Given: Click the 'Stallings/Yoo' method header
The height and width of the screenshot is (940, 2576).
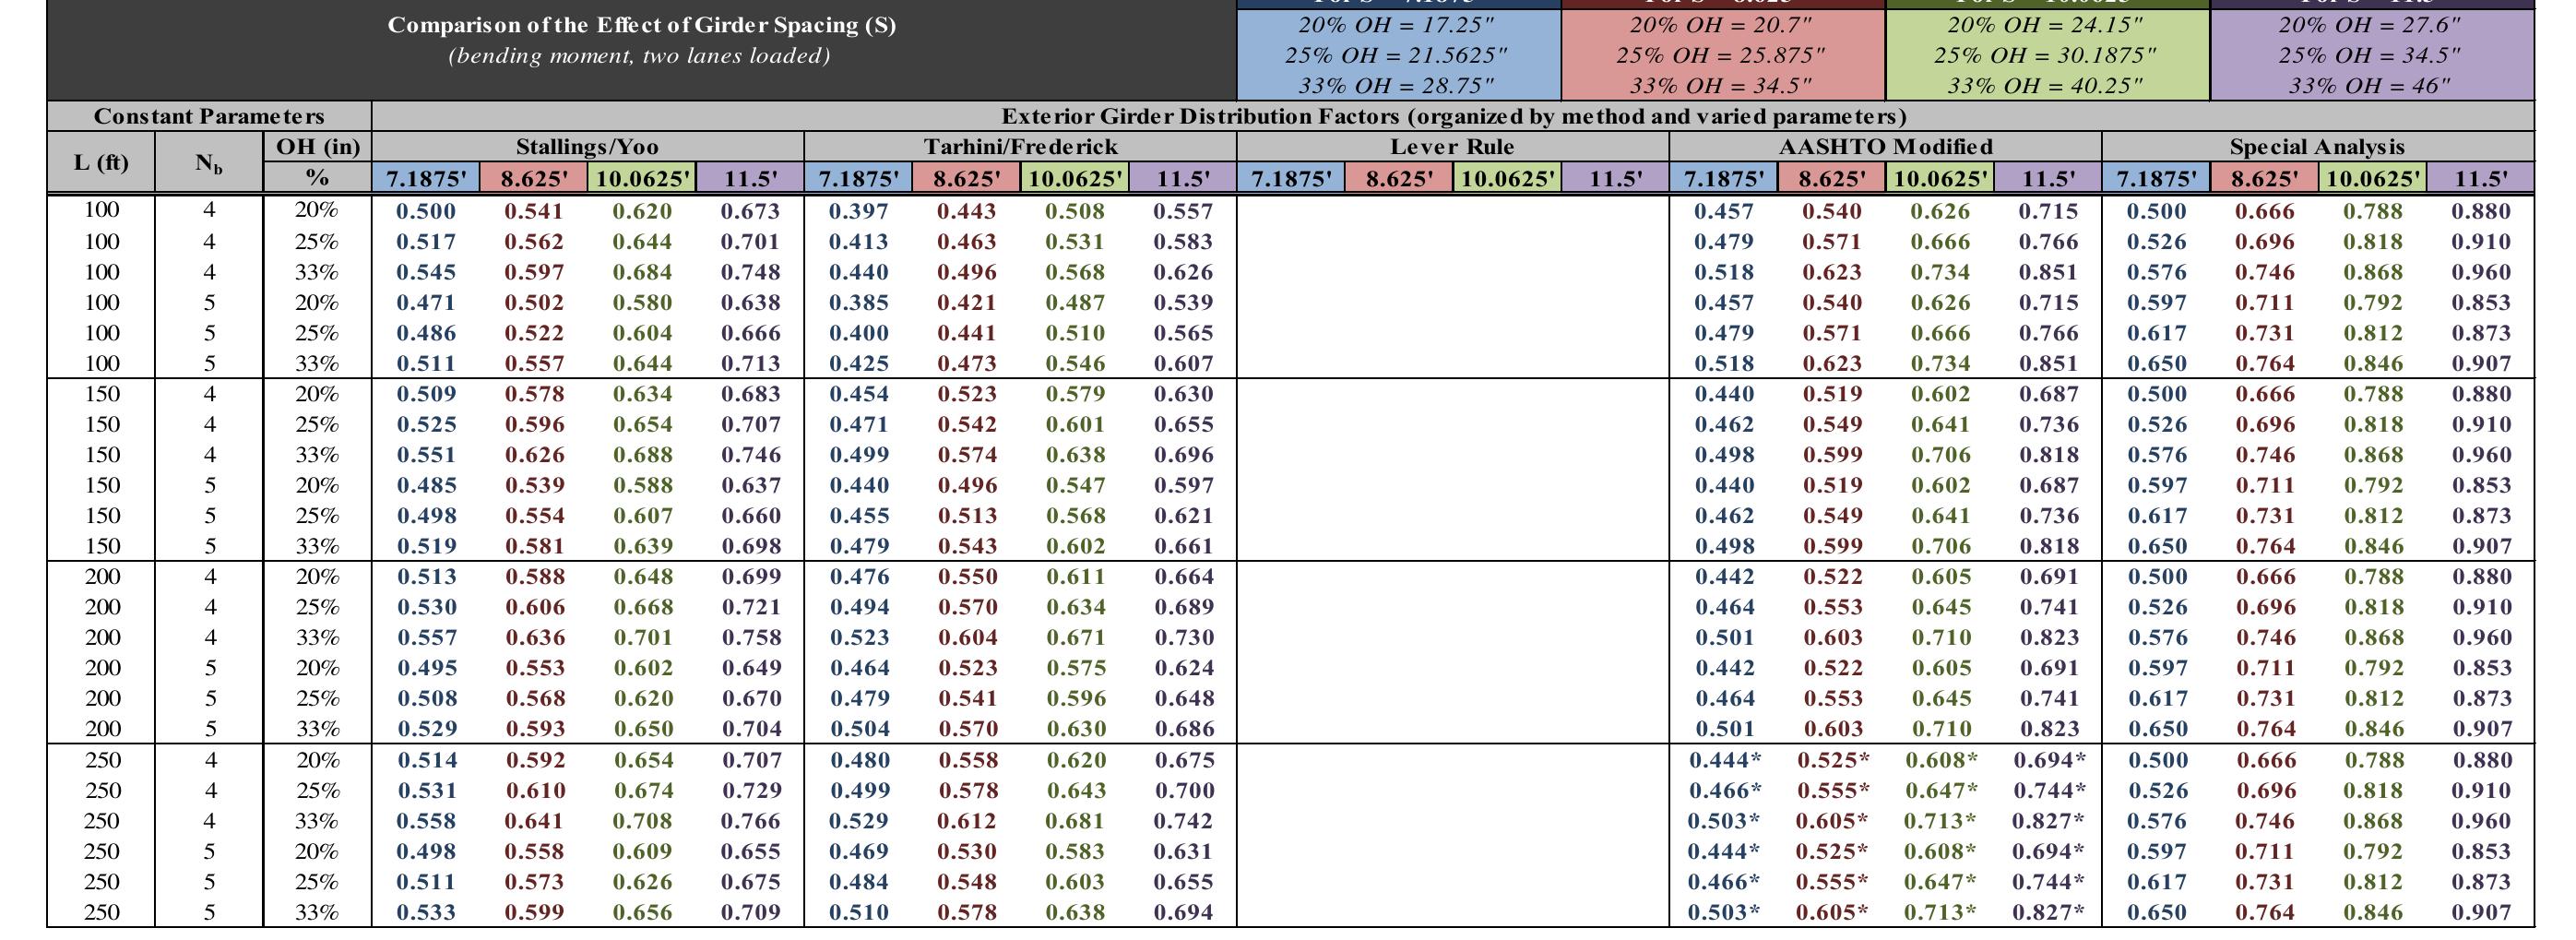Looking at the screenshot, I should click(587, 147).
